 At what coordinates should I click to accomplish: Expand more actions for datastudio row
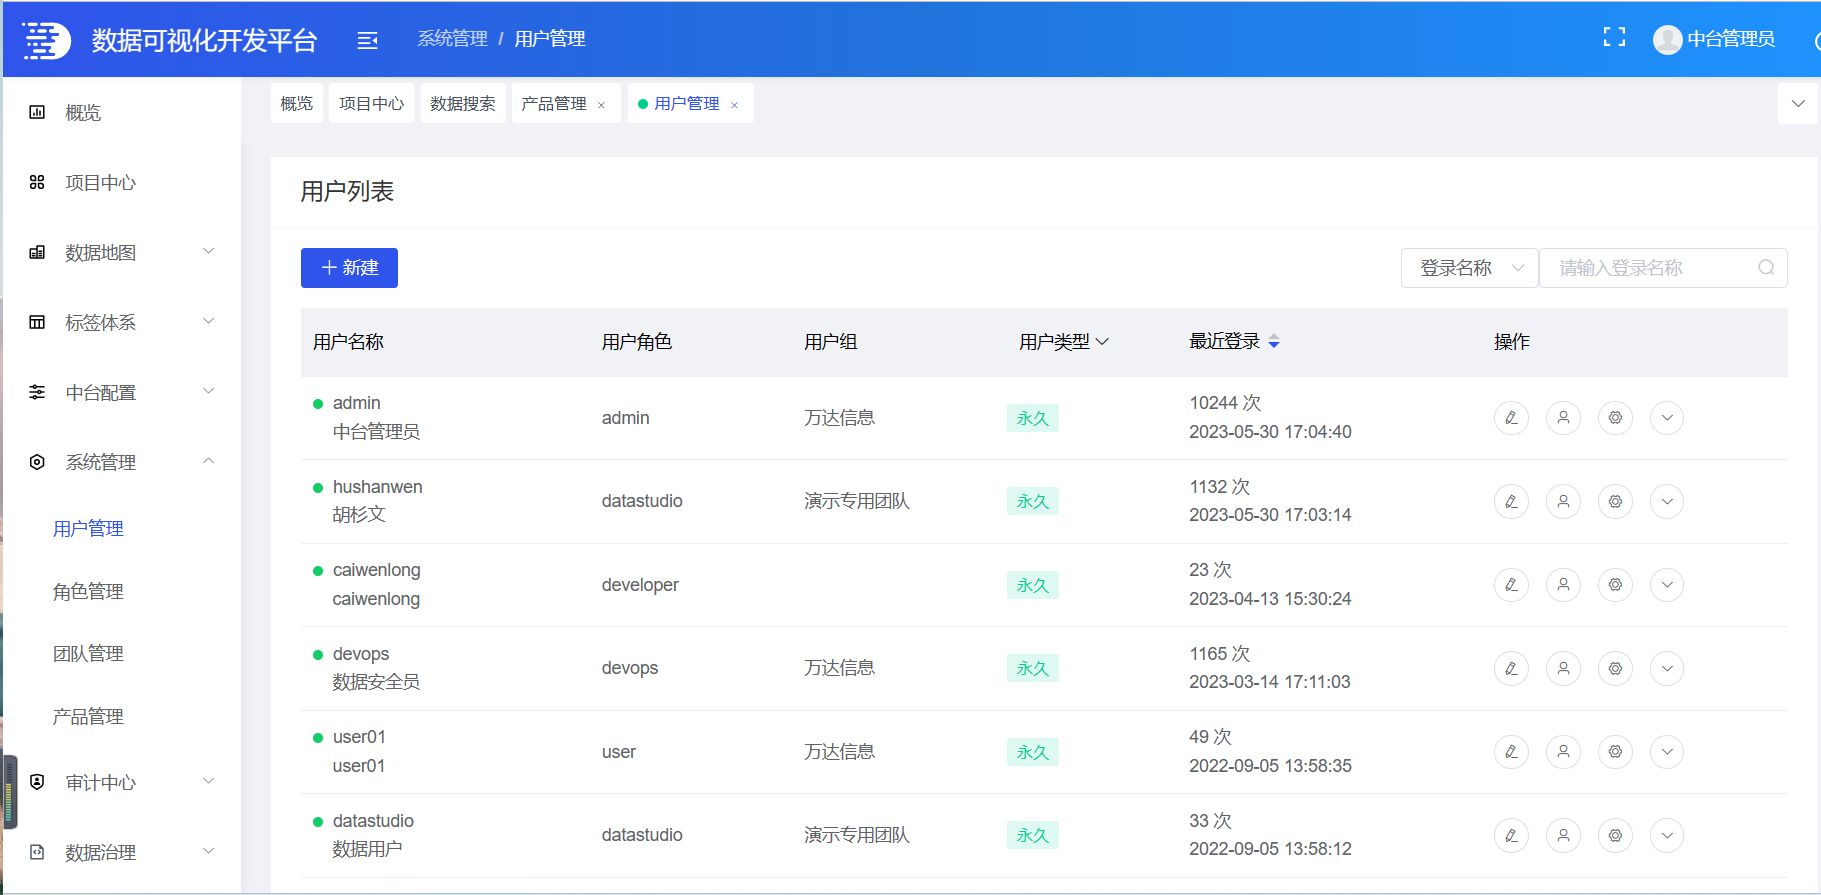(1667, 835)
